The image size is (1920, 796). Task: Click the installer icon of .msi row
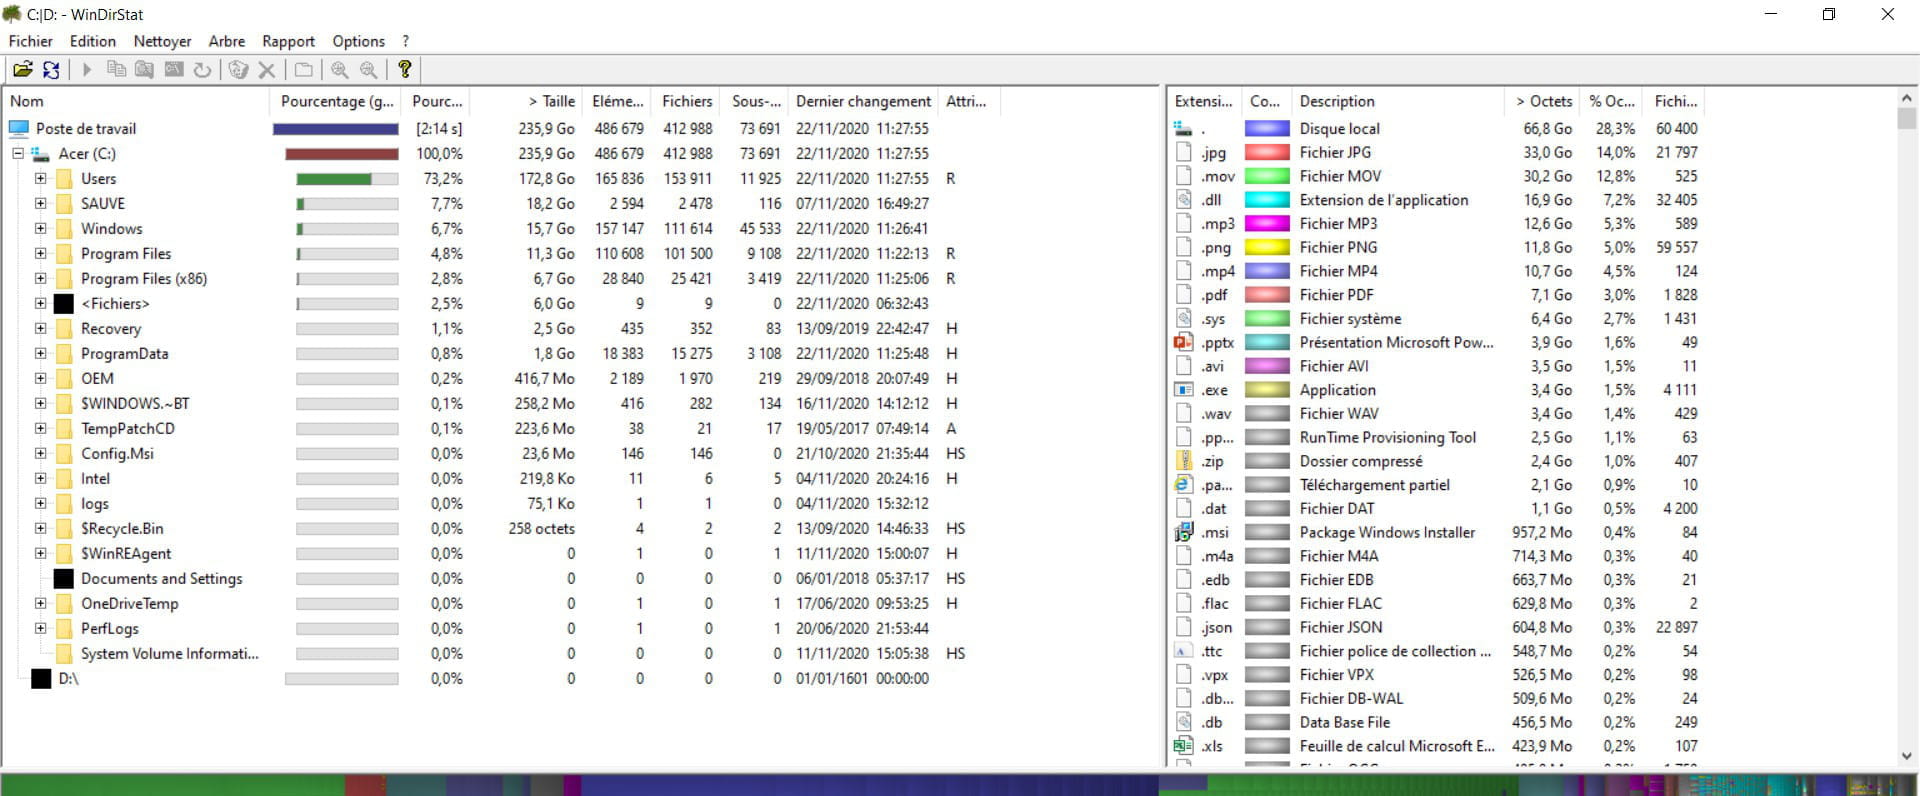pos(1183,532)
